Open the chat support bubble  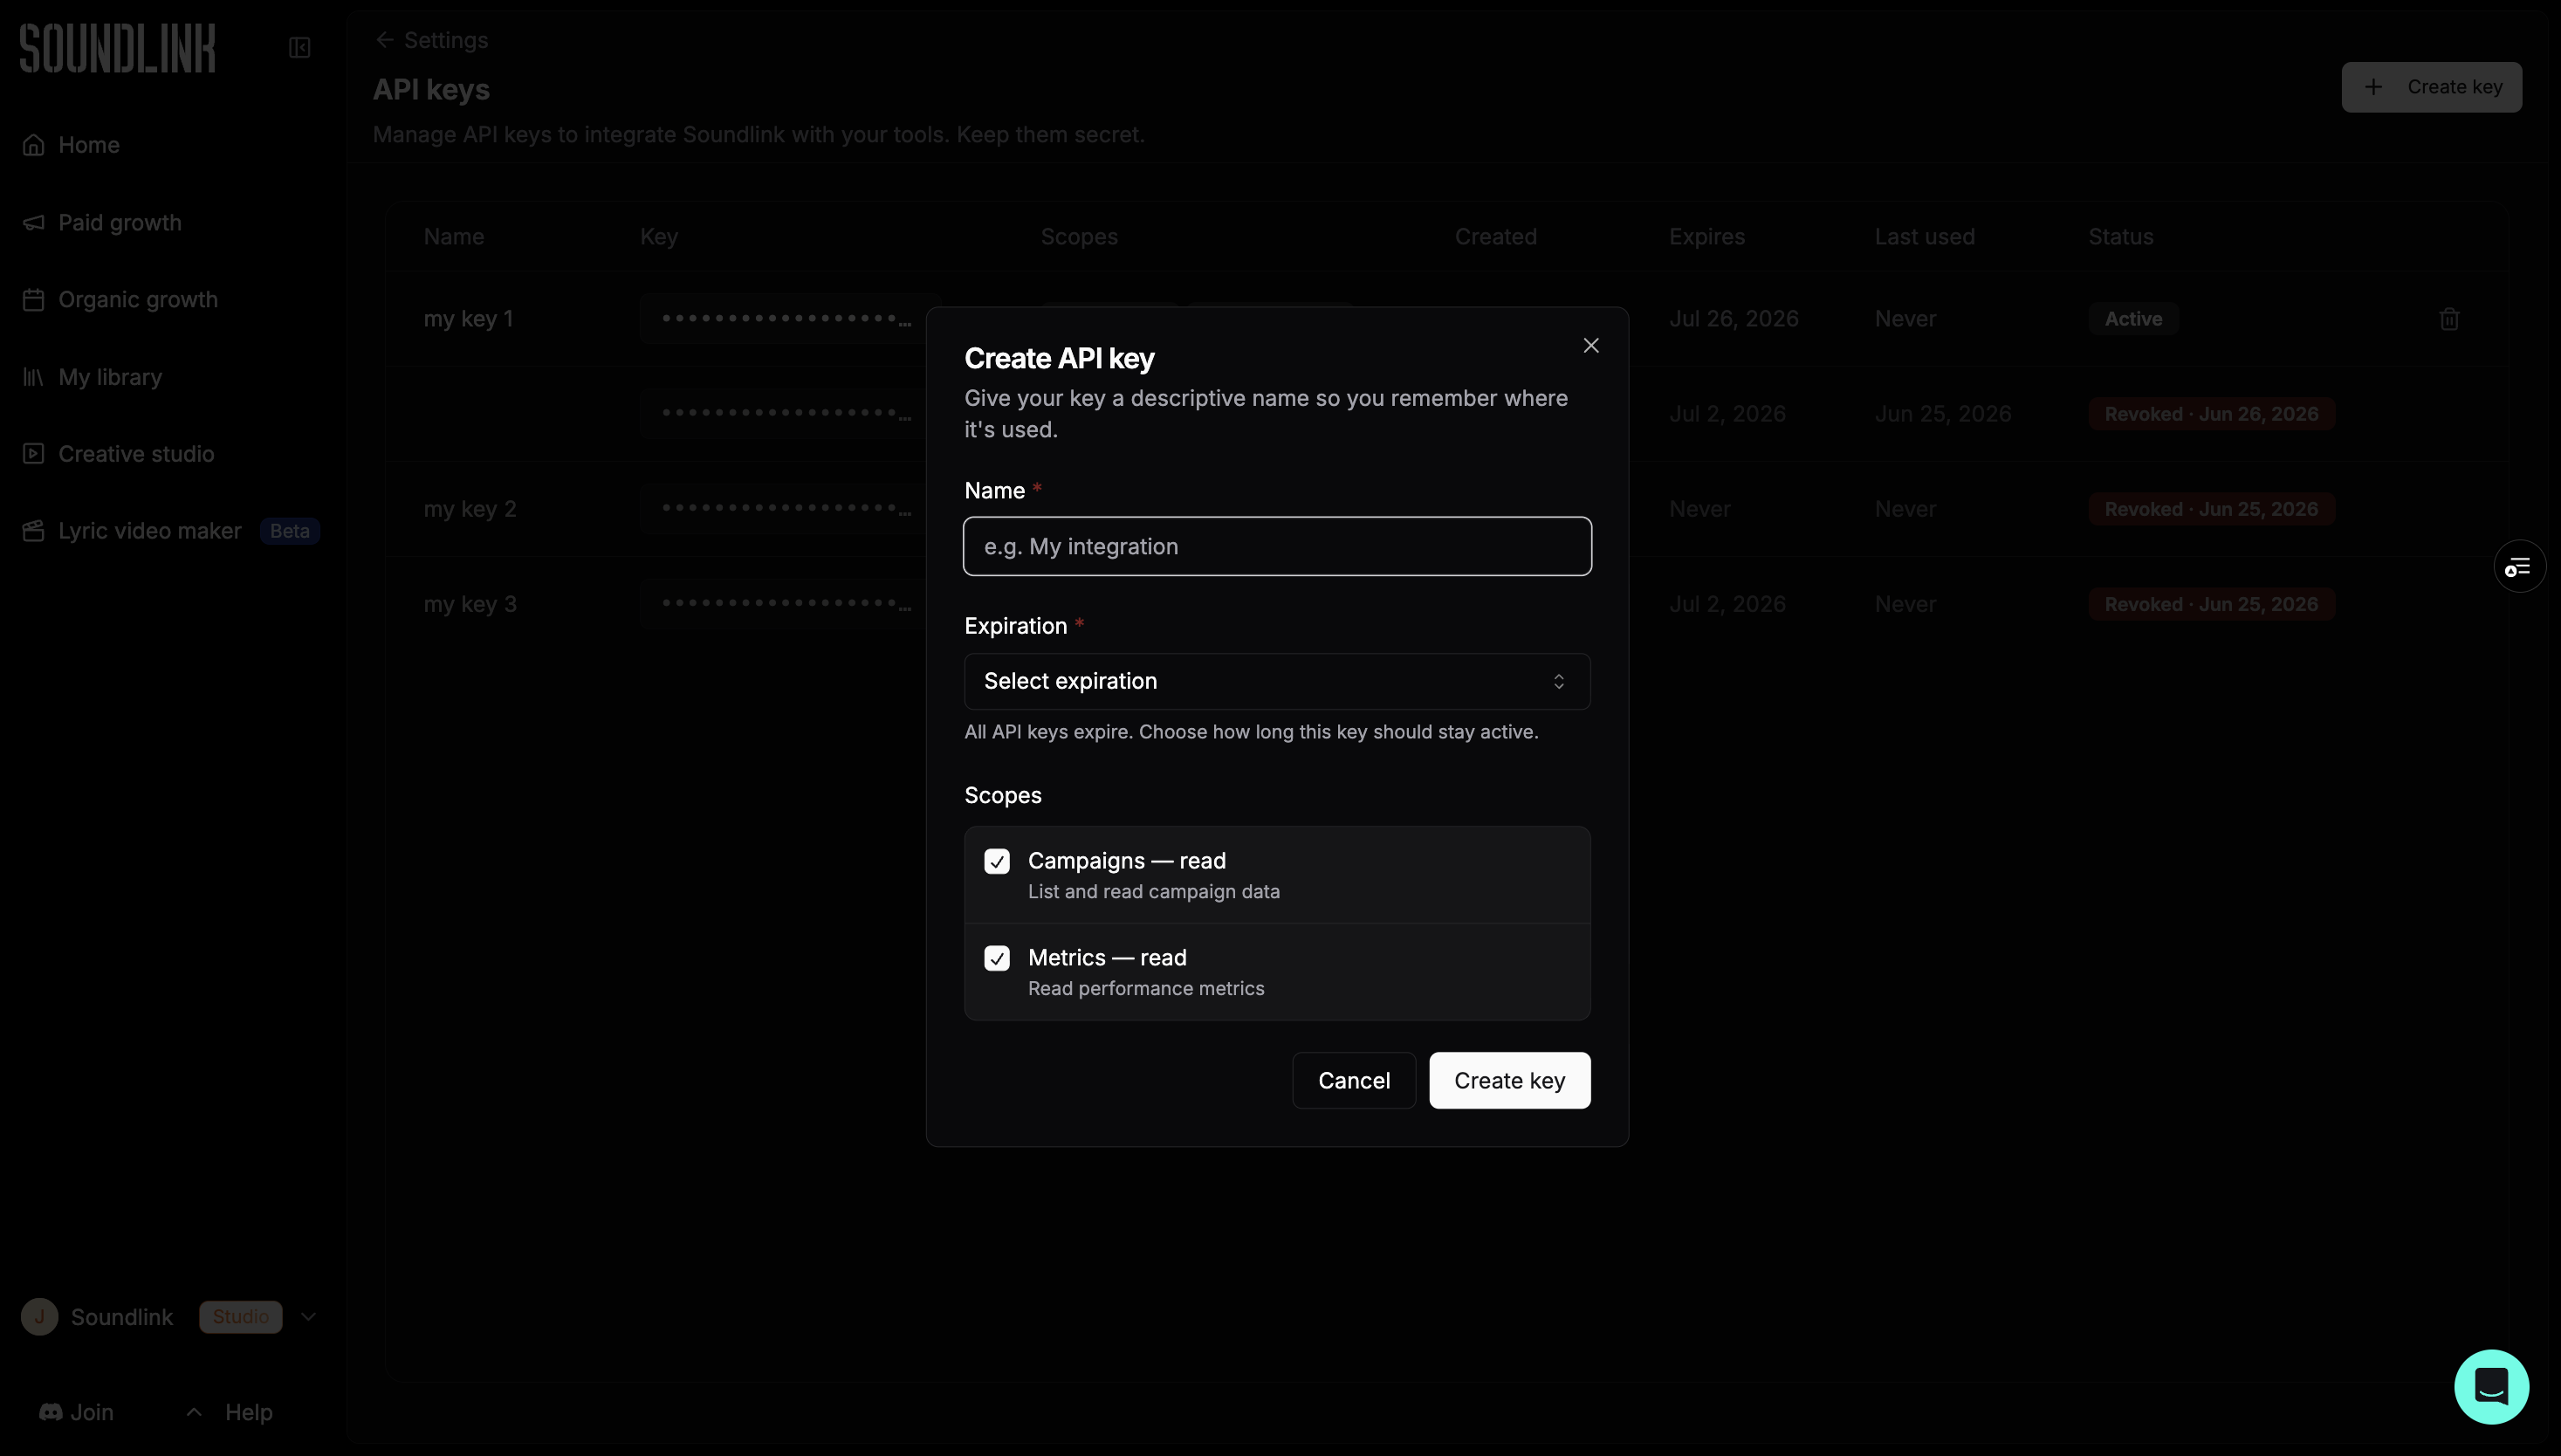[x=2491, y=1387]
